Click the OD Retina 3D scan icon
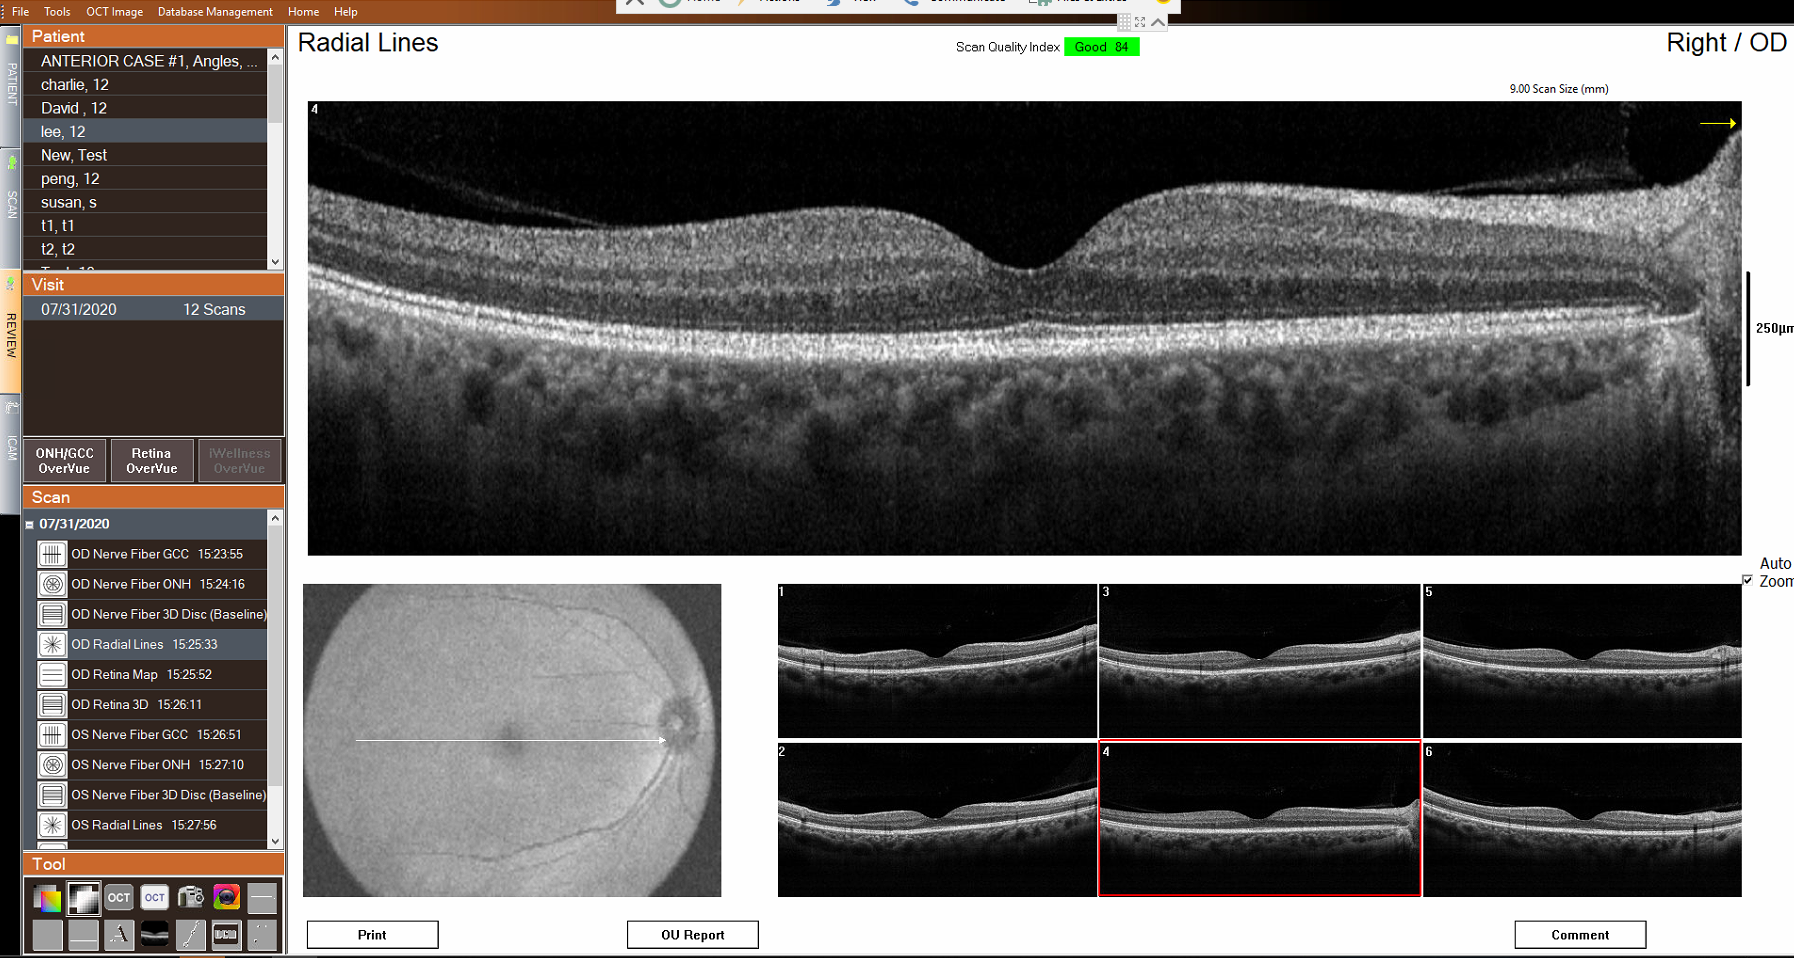This screenshot has height=958, width=1794. point(52,704)
